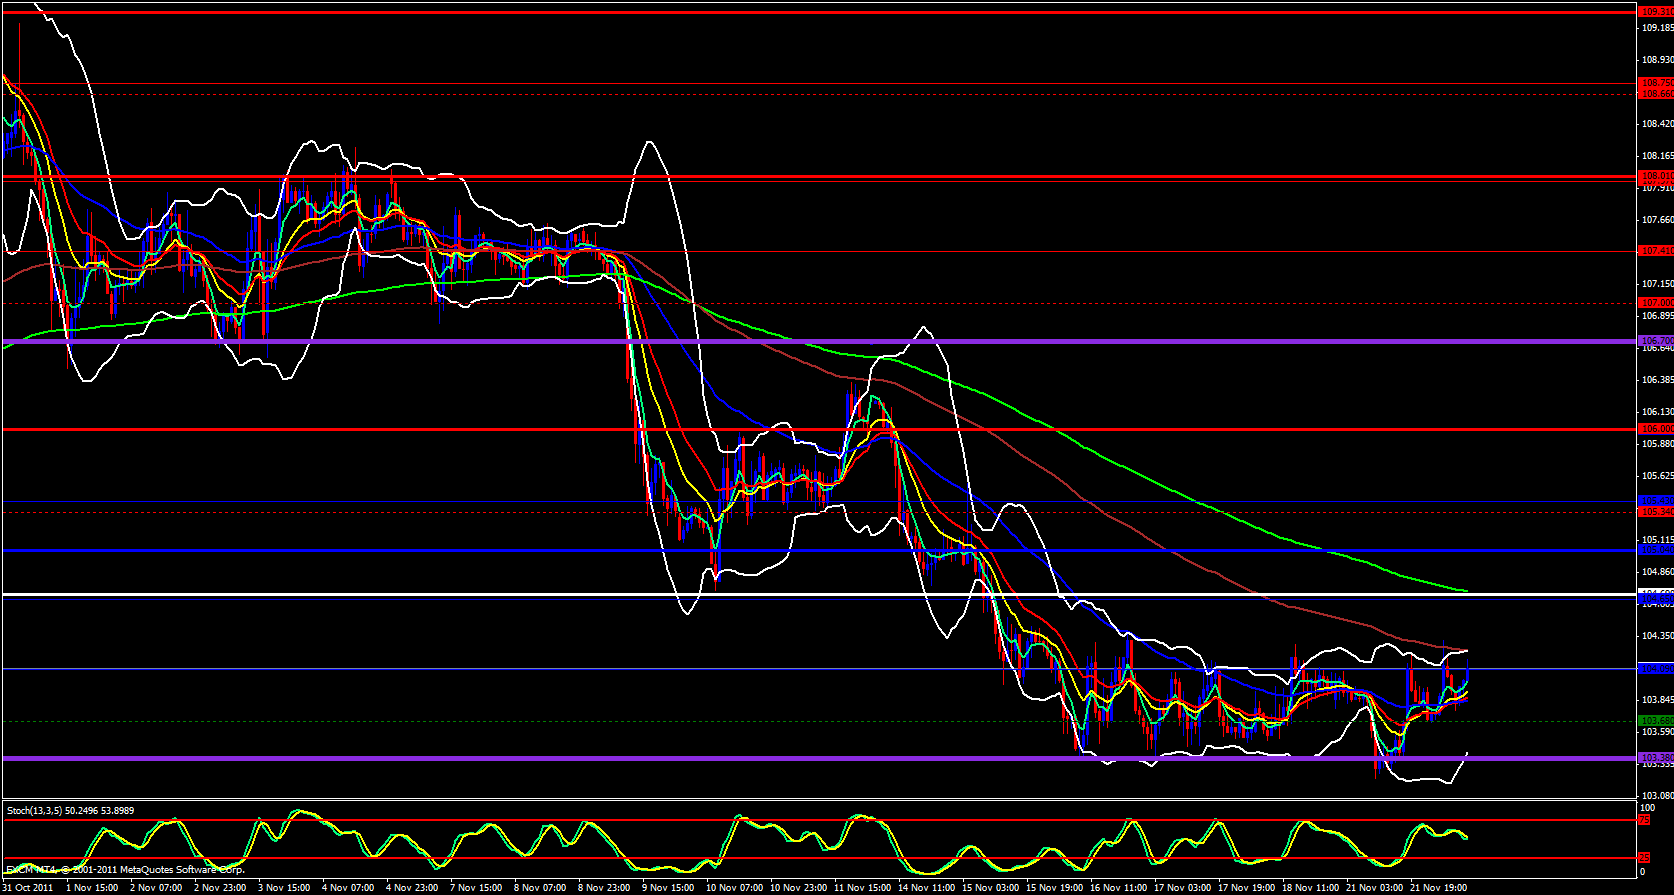Select the red 107.410 price label
The height and width of the screenshot is (895, 1674).
(1656, 250)
